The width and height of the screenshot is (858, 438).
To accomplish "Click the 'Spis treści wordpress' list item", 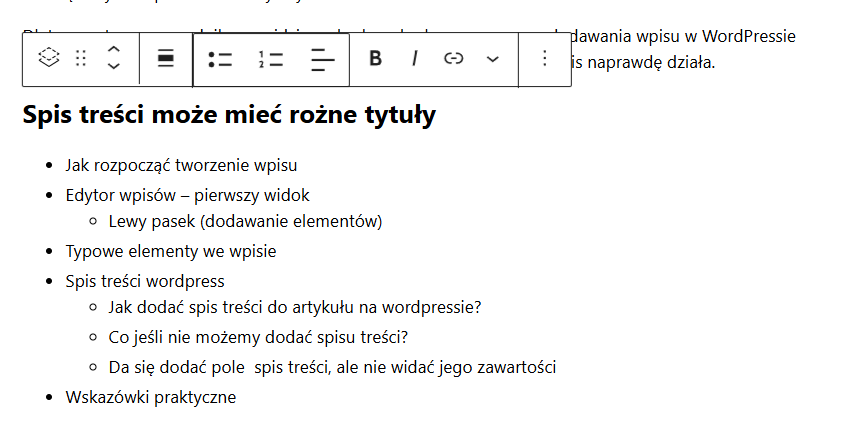I will coord(145,281).
